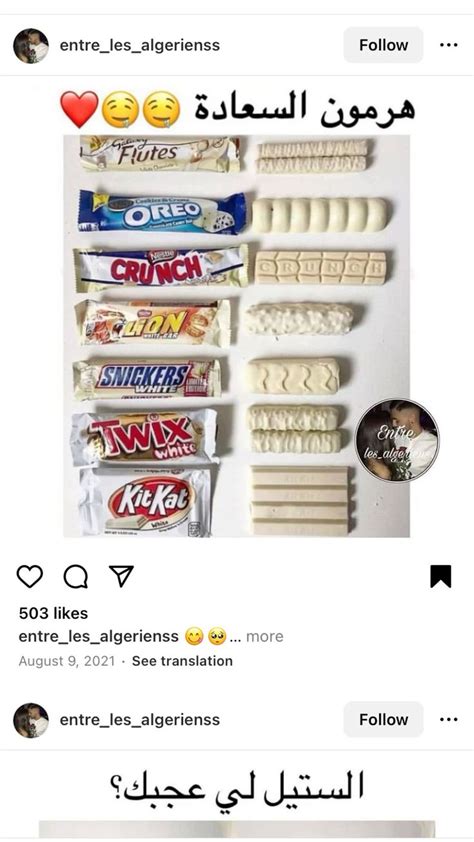Tap the white chocolate bars post image
The height and width of the screenshot is (842, 474).
tap(237, 336)
